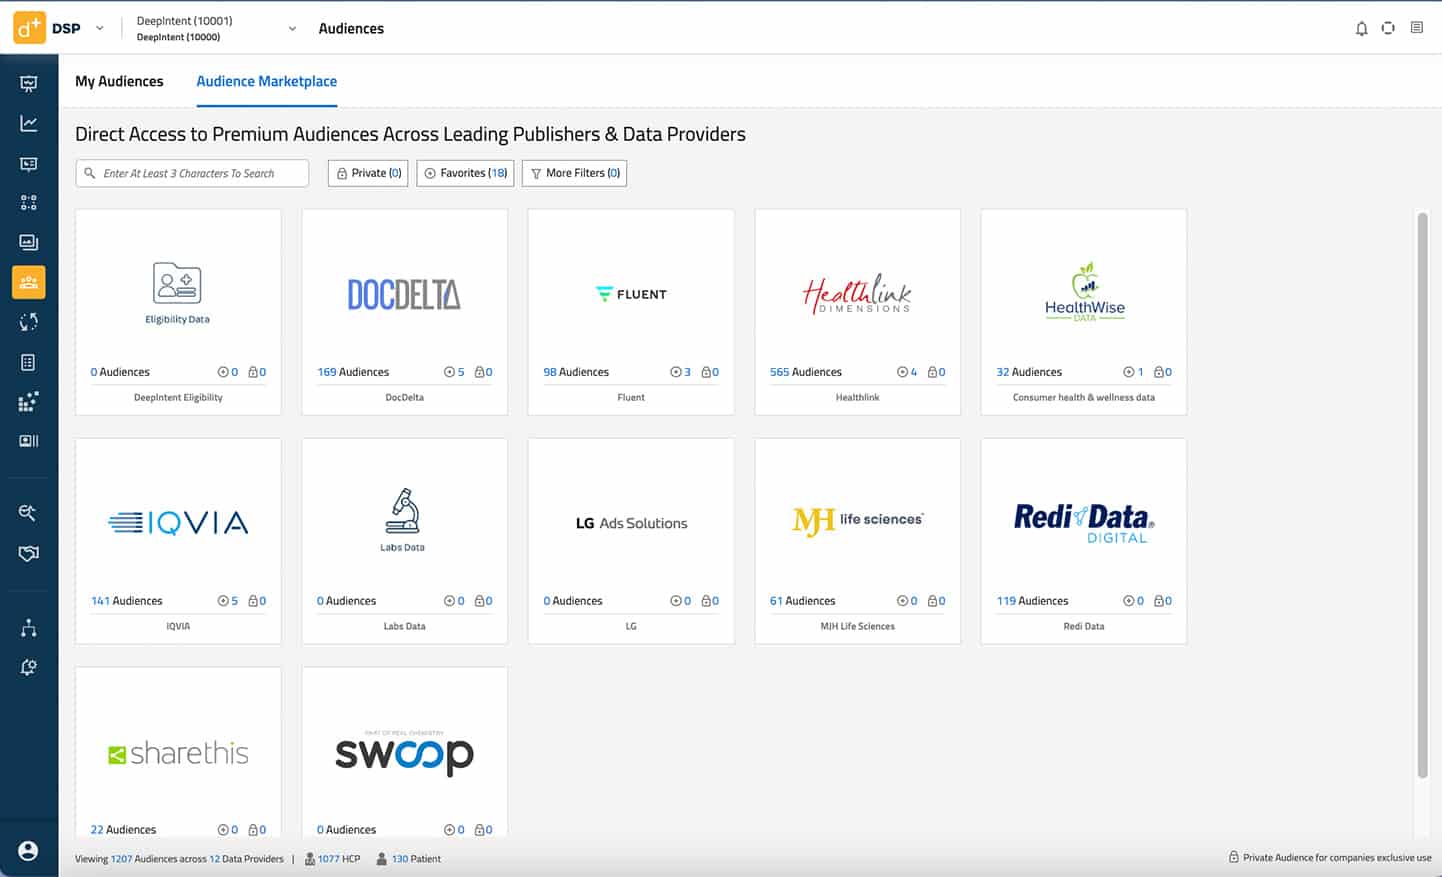Open the scatter dots sidebar icon
The image size is (1442, 877).
tap(28, 401)
